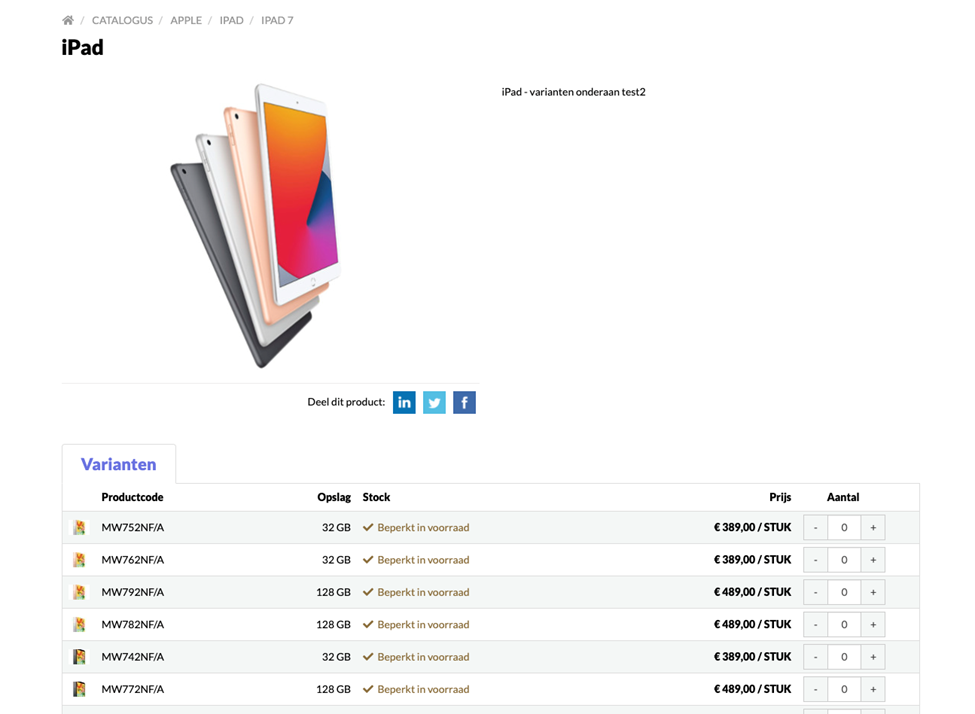Image resolution: width=975 pixels, height=714 pixels.
Task: Decrease quantity for MW772NF/A
Action: click(x=815, y=689)
